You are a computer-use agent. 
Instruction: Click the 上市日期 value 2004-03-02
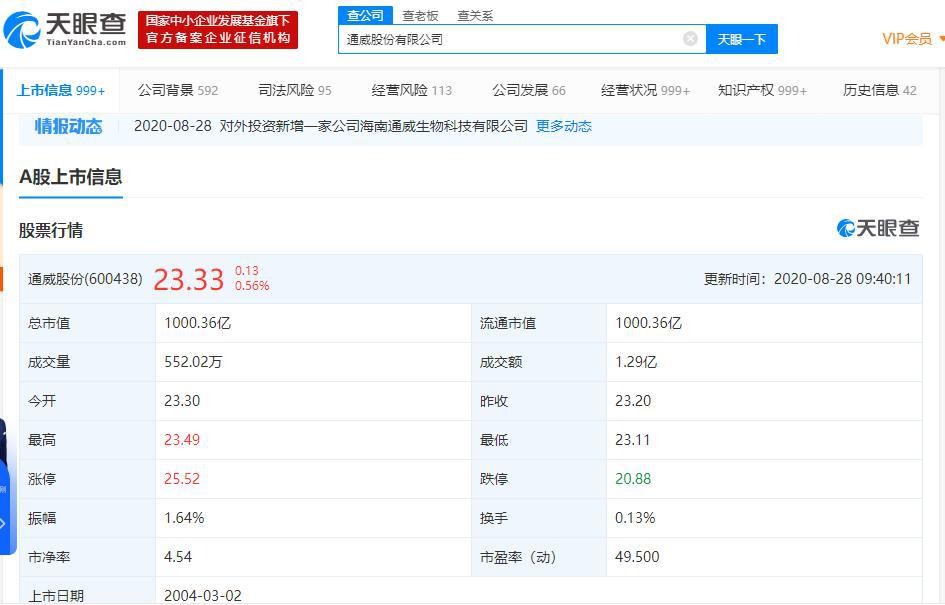[x=202, y=595]
